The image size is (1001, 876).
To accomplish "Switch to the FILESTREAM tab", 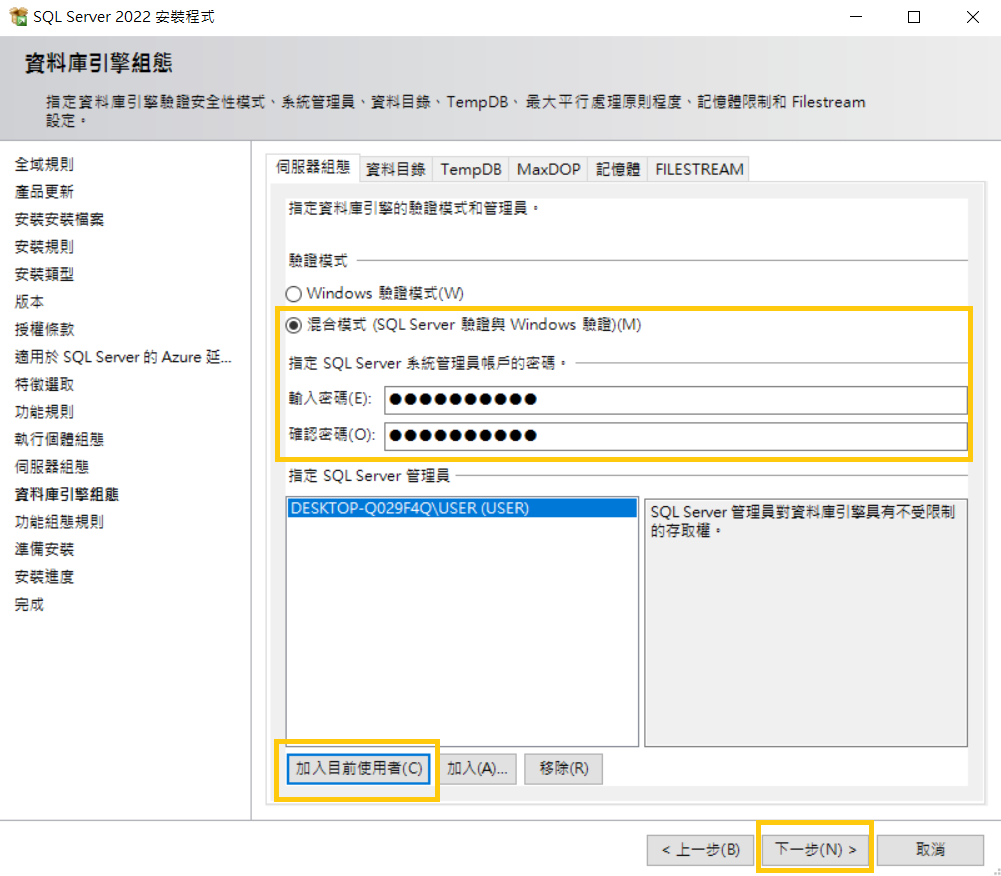I will pyautogui.click(x=699, y=169).
